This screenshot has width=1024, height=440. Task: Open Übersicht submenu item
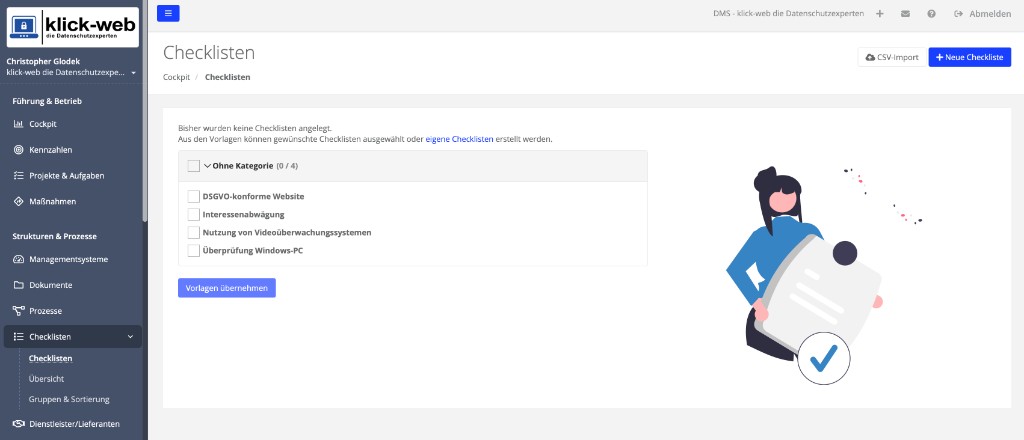pos(46,379)
